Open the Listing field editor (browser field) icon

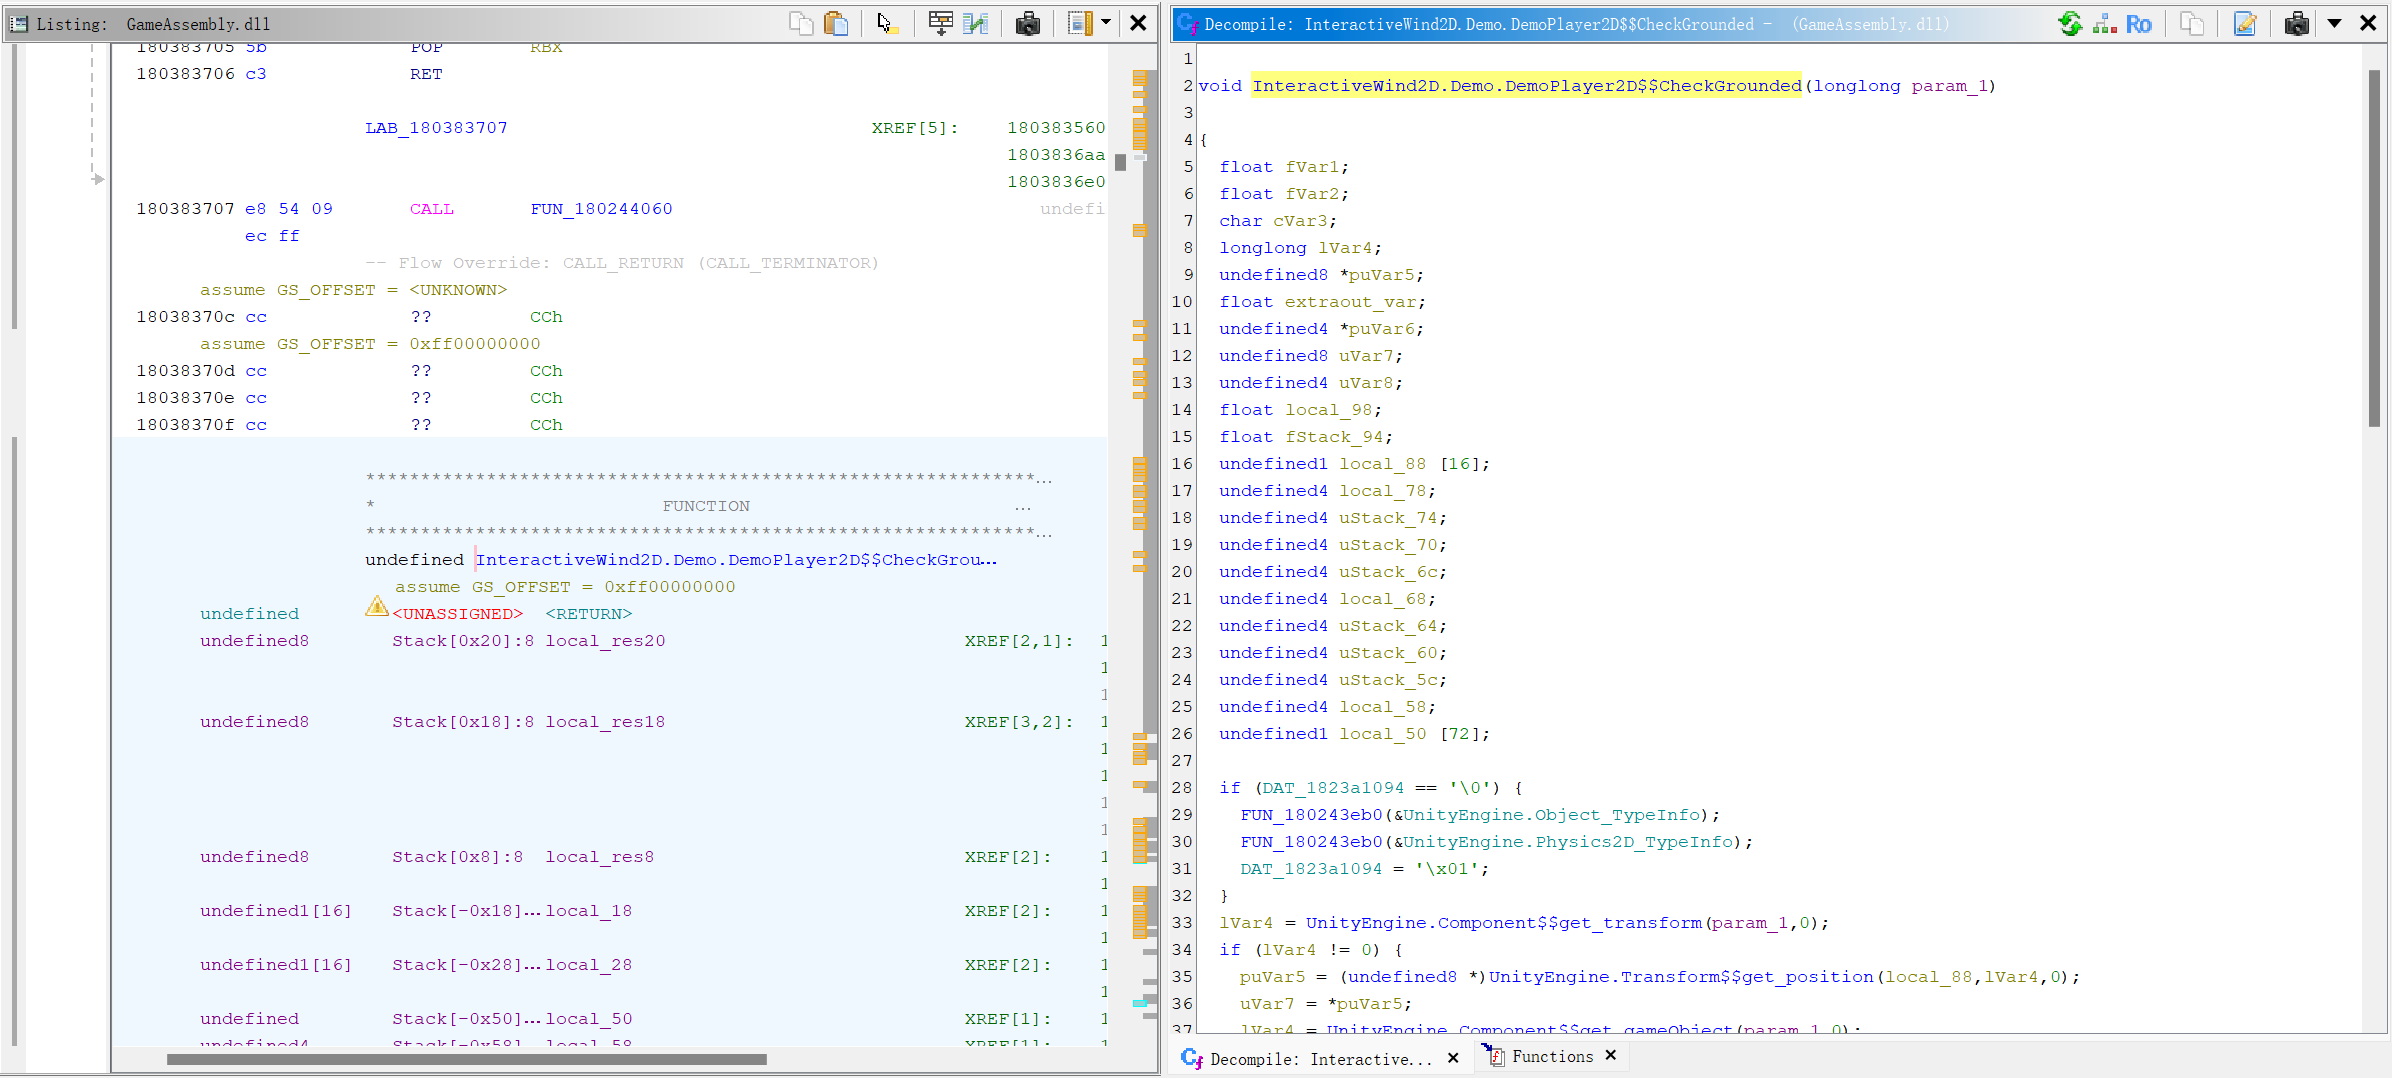[x=940, y=23]
